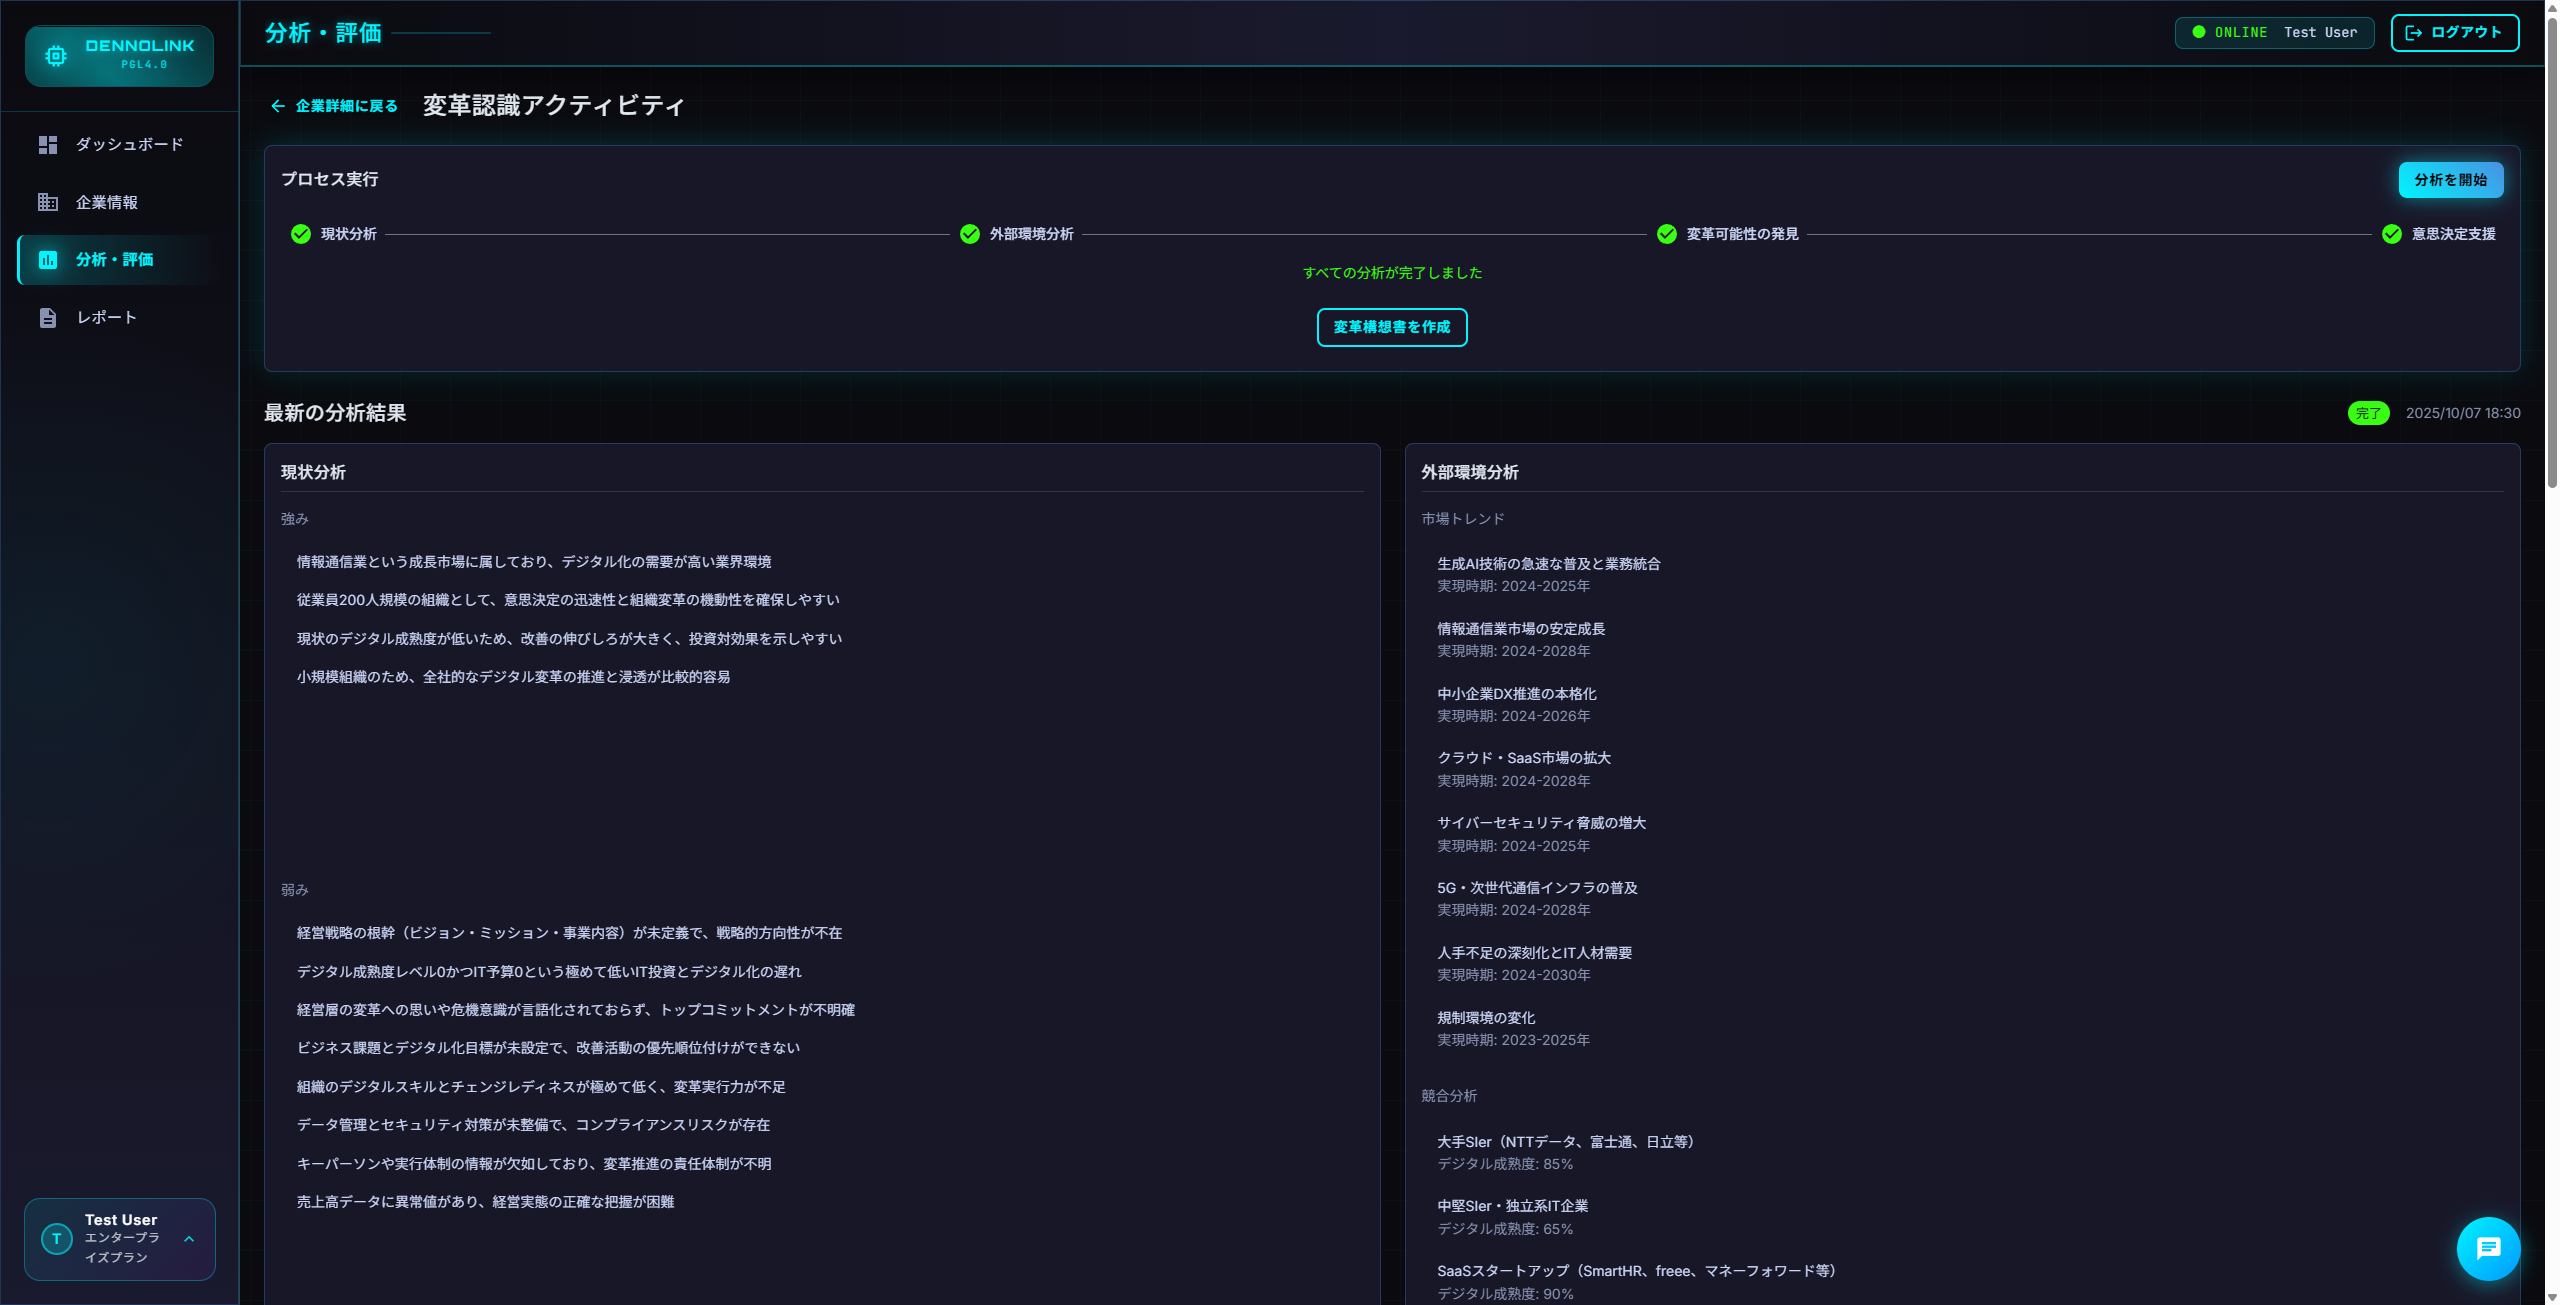2560x1305 pixels.
Task: Click the circular T avatar for Test User
Action: click(x=56, y=1239)
